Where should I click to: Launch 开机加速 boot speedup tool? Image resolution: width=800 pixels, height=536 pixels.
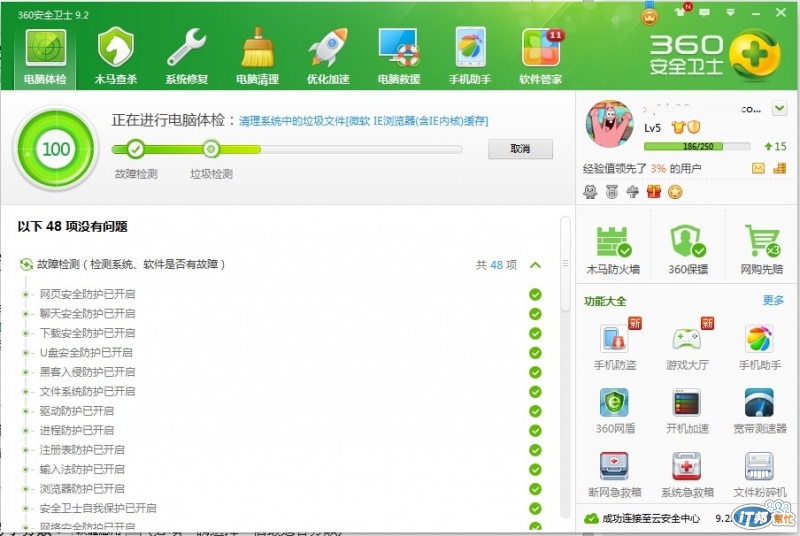(x=687, y=411)
